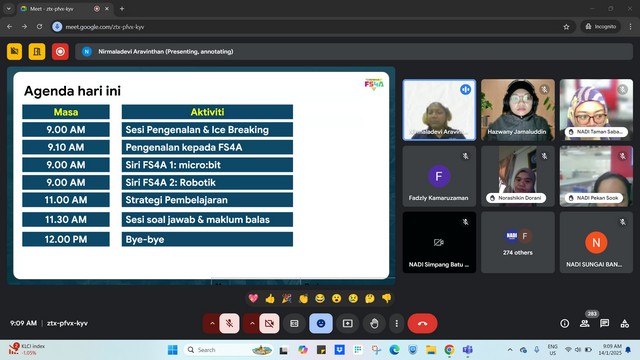Raise hand in the meeting

tap(374, 323)
